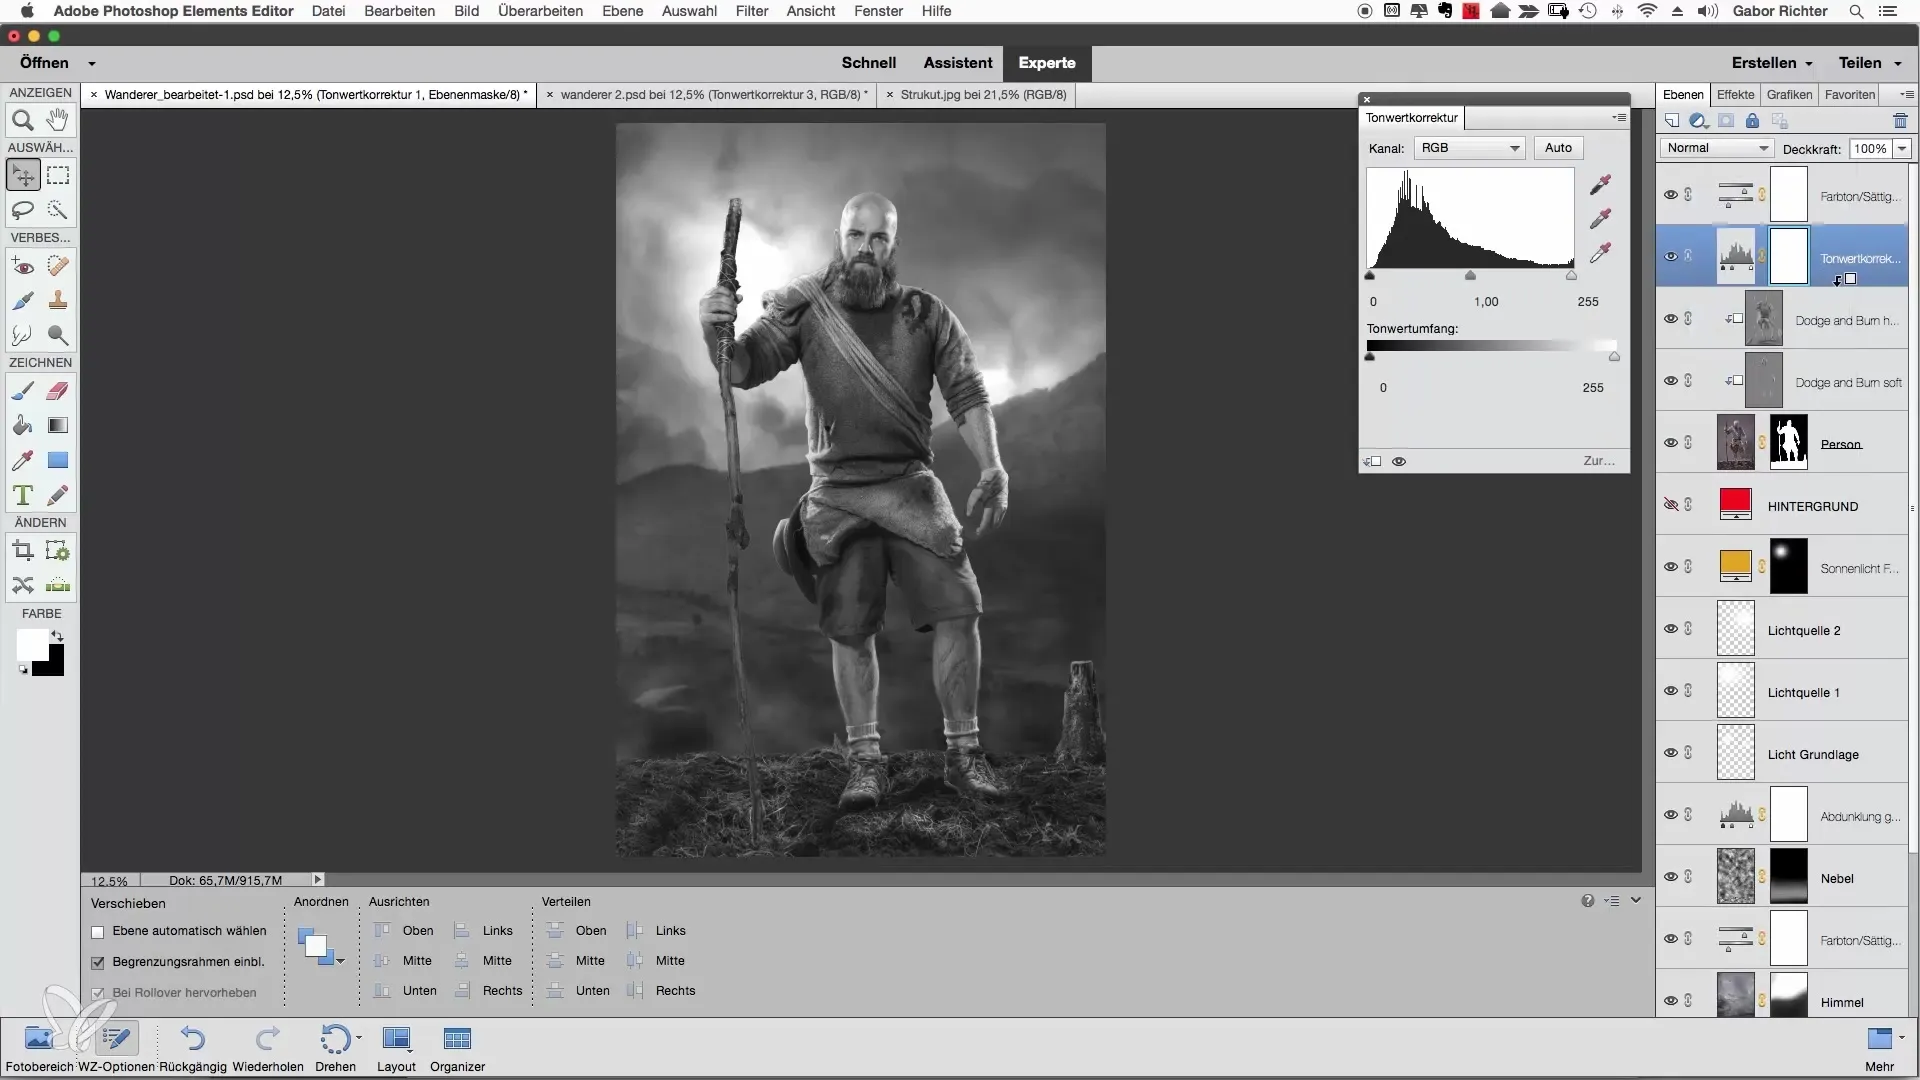Select the Paint Bucket tool
Image resolution: width=1920 pixels, height=1080 pixels.
[x=23, y=425]
